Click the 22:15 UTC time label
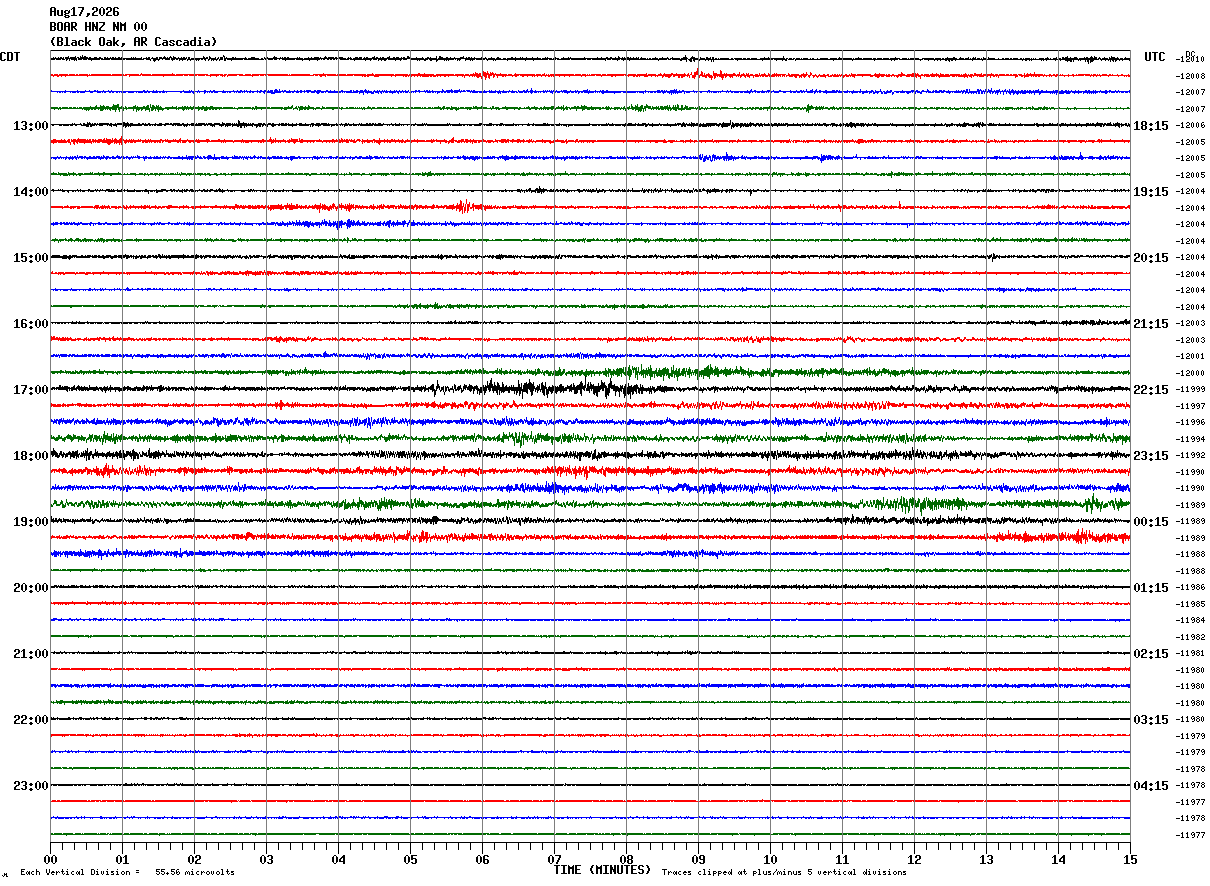Screen dimensions: 1210x886 coord(1151,389)
